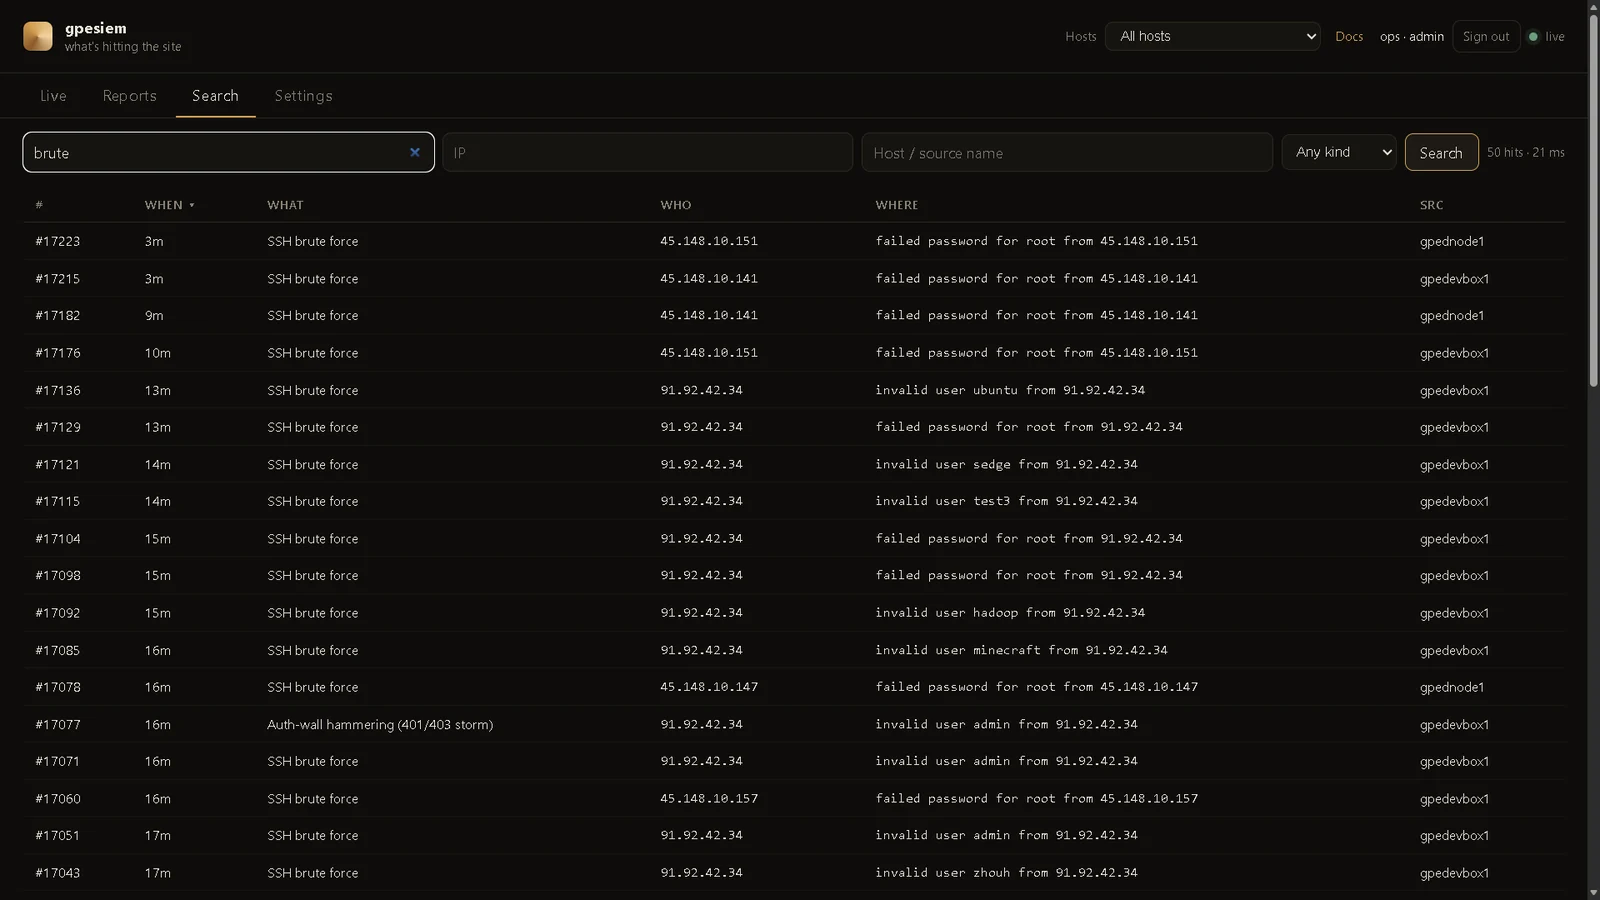Run the query with Search button

(1441, 152)
